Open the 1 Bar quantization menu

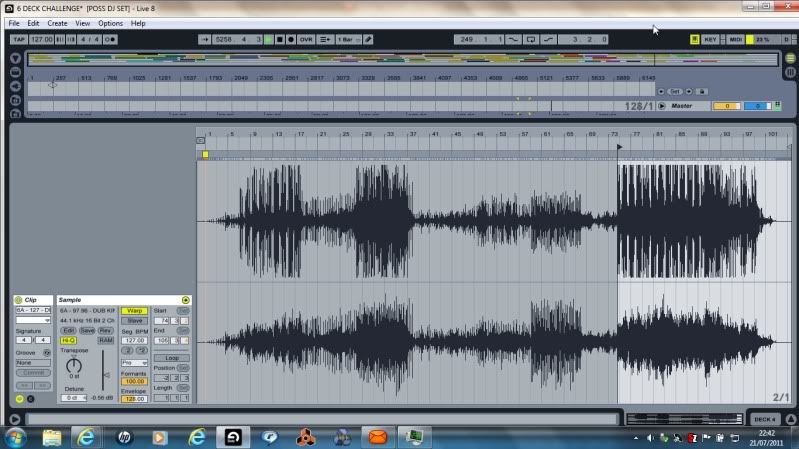345,39
